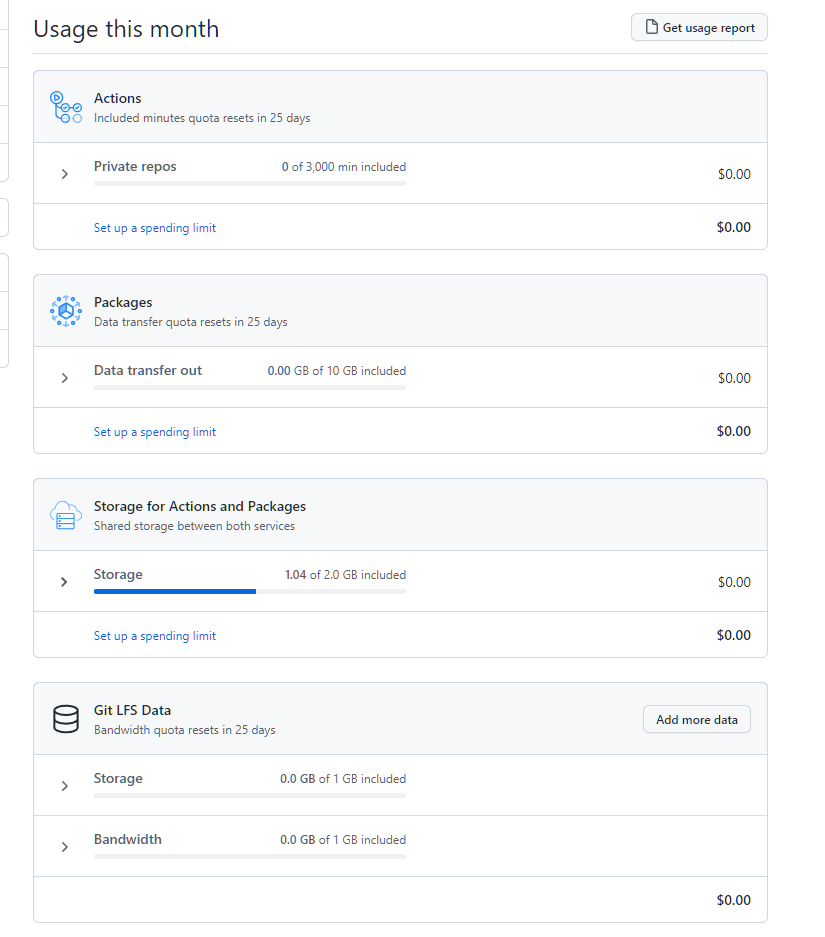Expand the Git LFS Bandwidth row
The height and width of the screenshot is (937, 825).
[64, 846]
